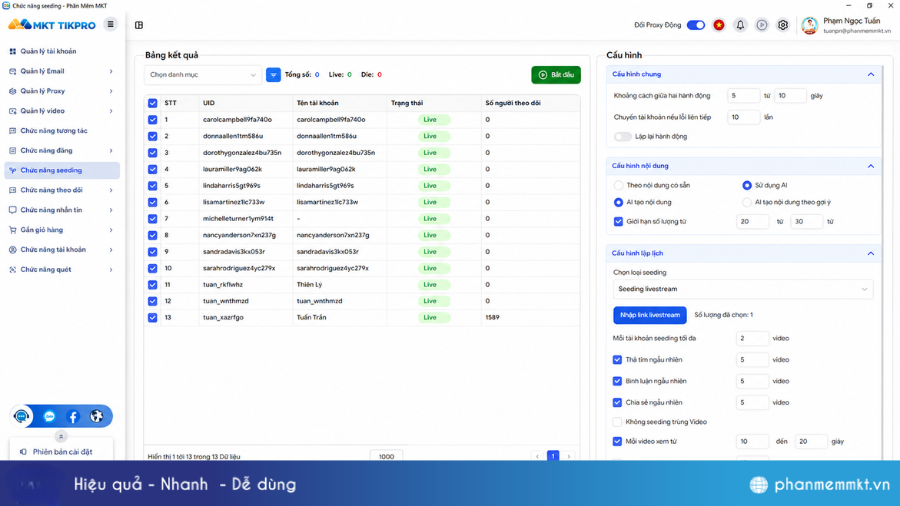Click the support headset icon at bottom left
Image resolution: width=900 pixels, height=506 pixels.
[x=22, y=417]
